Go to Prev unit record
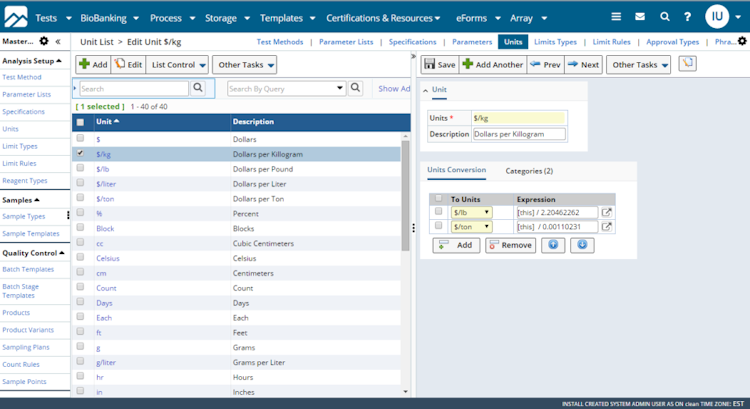Image resolution: width=750 pixels, height=409 pixels. click(x=546, y=65)
